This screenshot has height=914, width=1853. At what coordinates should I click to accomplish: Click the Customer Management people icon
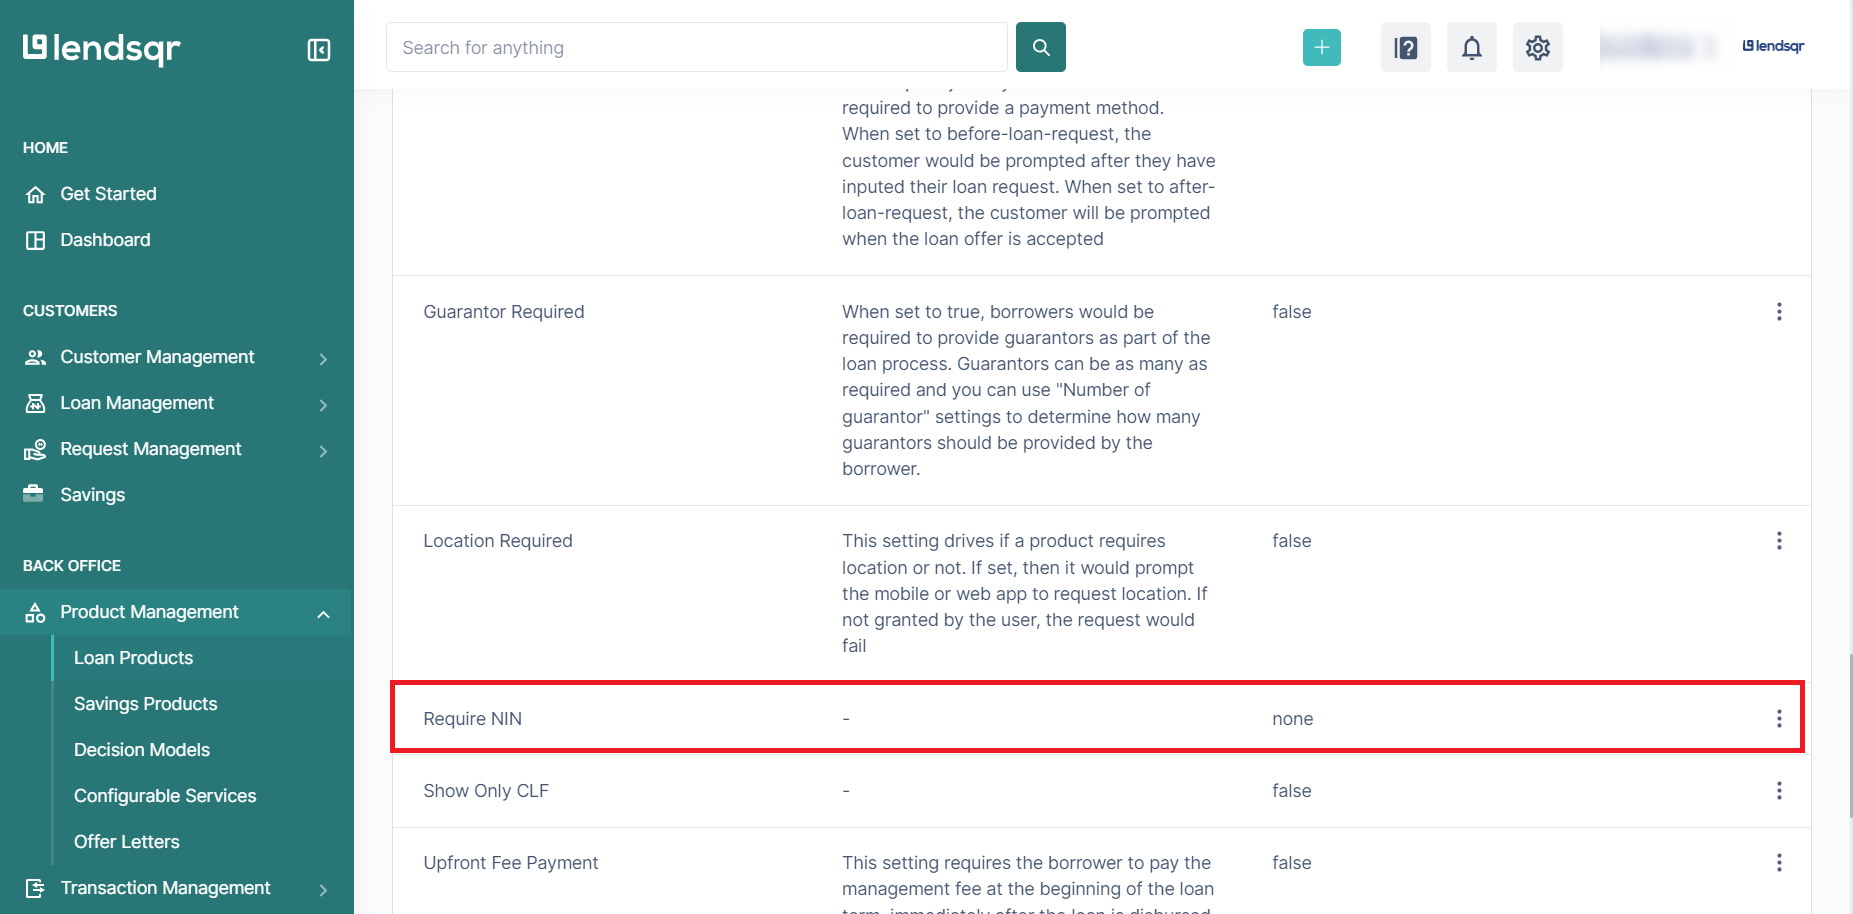tap(35, 357)
